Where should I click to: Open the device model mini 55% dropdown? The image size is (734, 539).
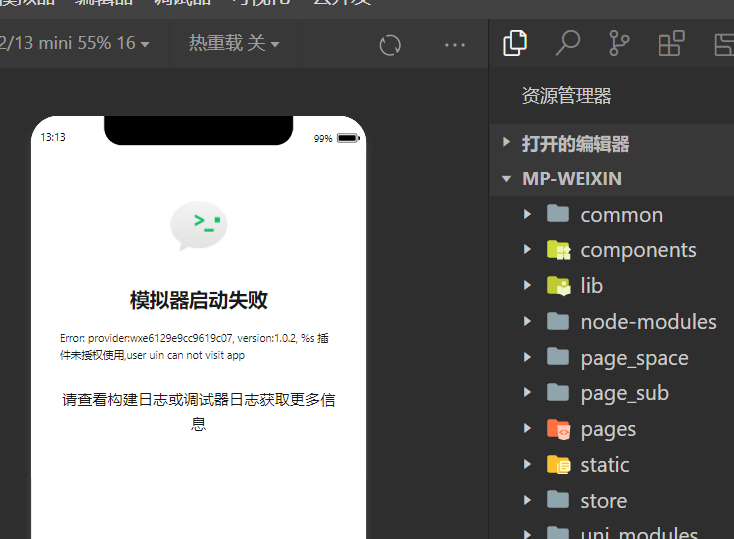(75, 44)
